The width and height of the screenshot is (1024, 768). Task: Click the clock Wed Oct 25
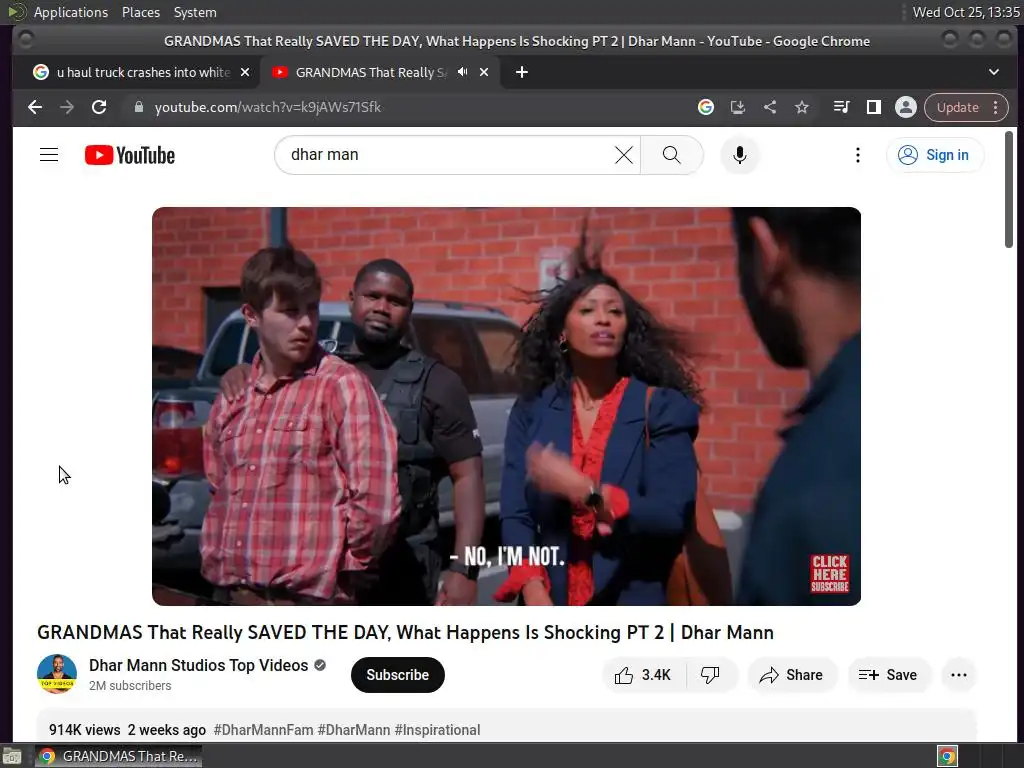coord(965,12)
